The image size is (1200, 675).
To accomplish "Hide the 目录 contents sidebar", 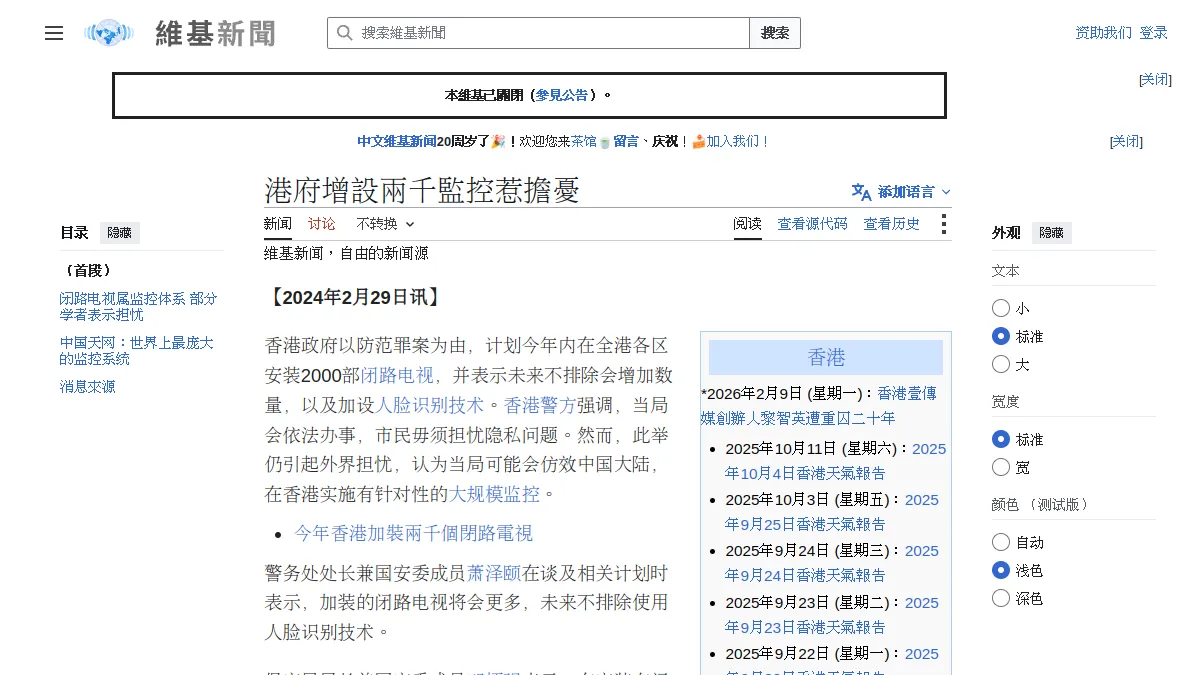I will tap(120, 233).
